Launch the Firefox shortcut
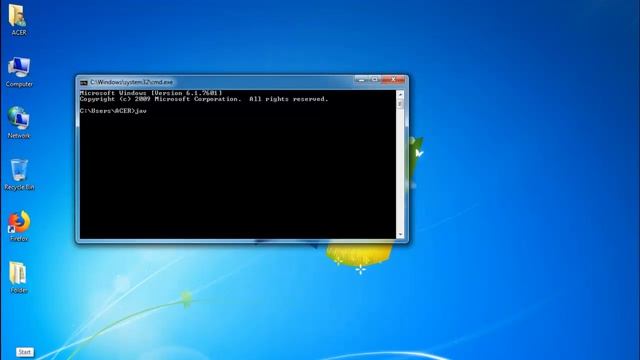This screenshot has width=640, height=360. (19, 226)
